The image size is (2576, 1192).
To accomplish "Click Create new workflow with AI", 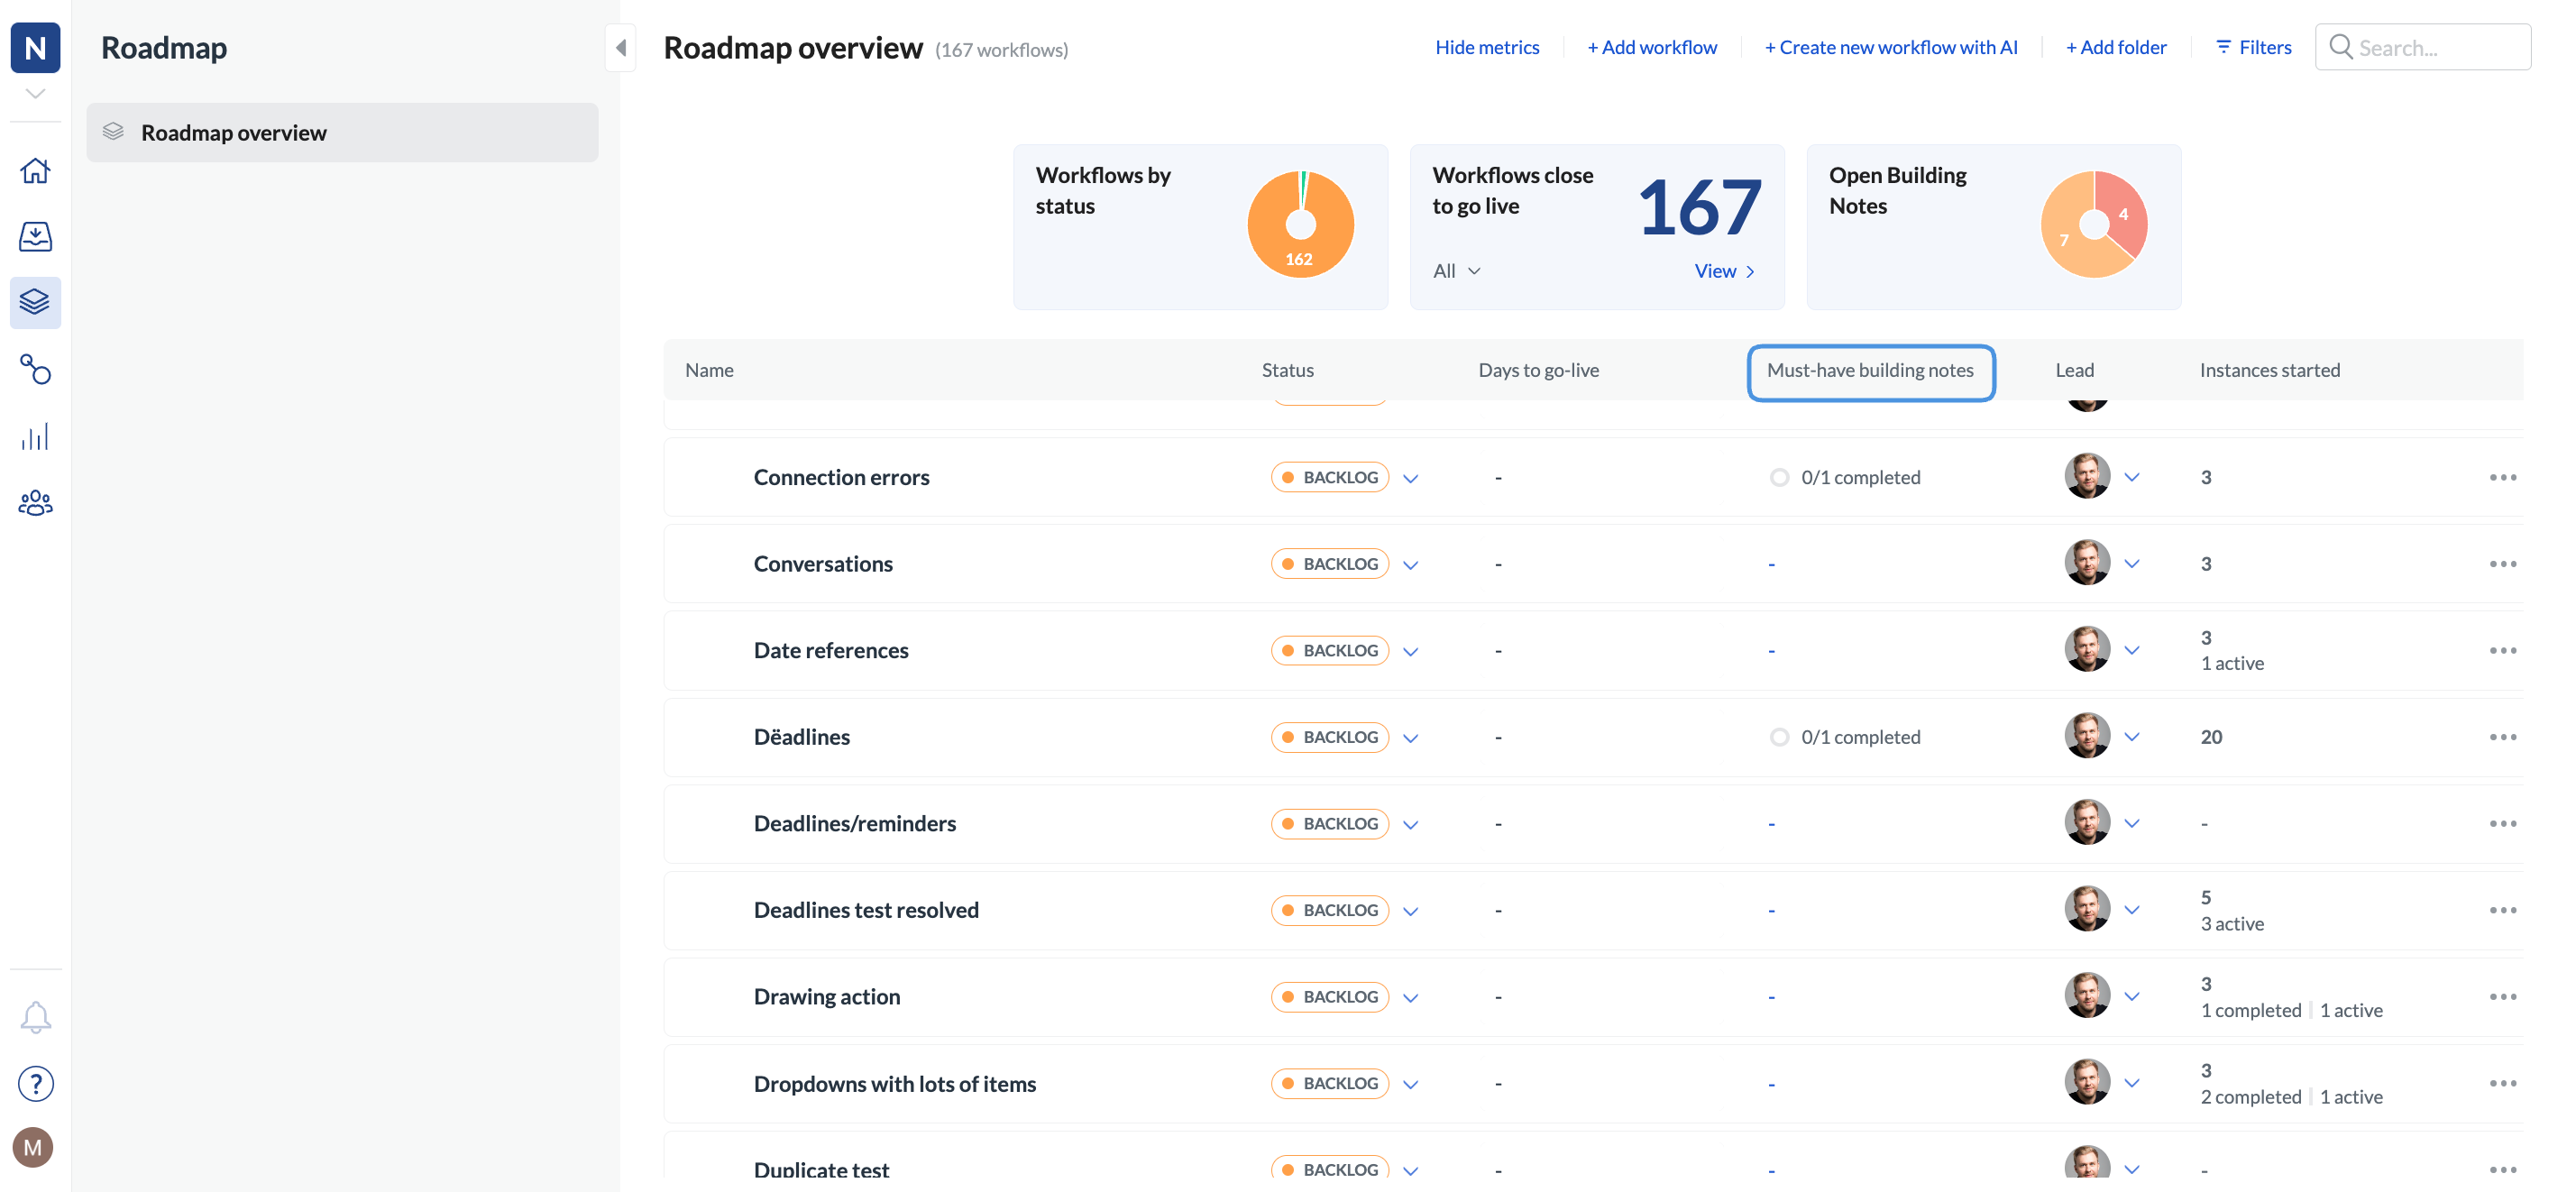I will click(1890, 47).
